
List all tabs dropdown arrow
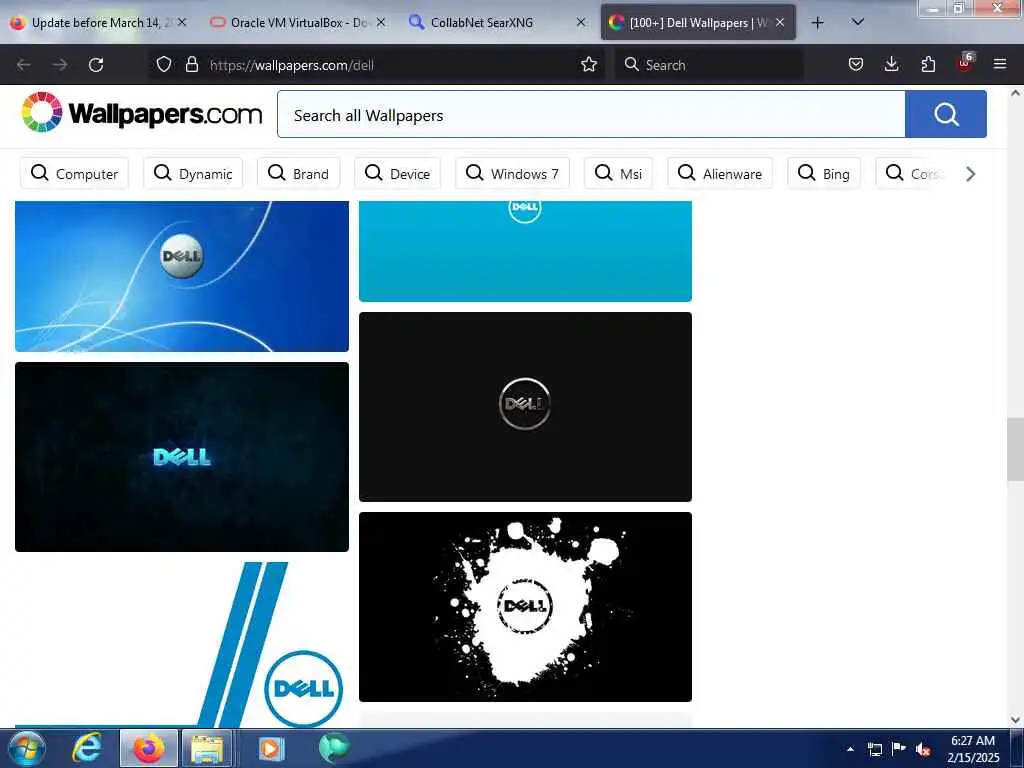point(858,22)
